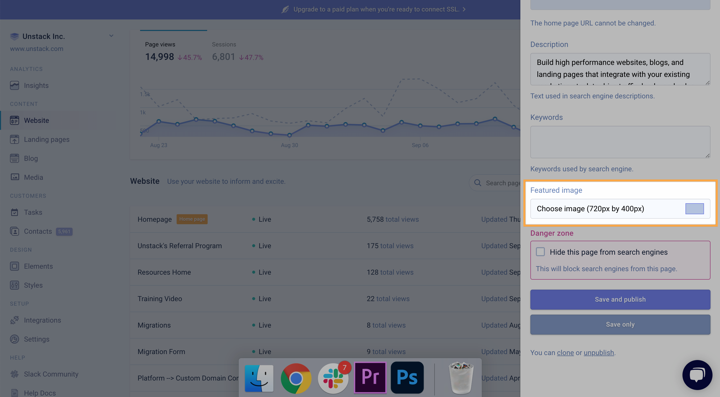Click the Keywords text area

coord(620,142)
